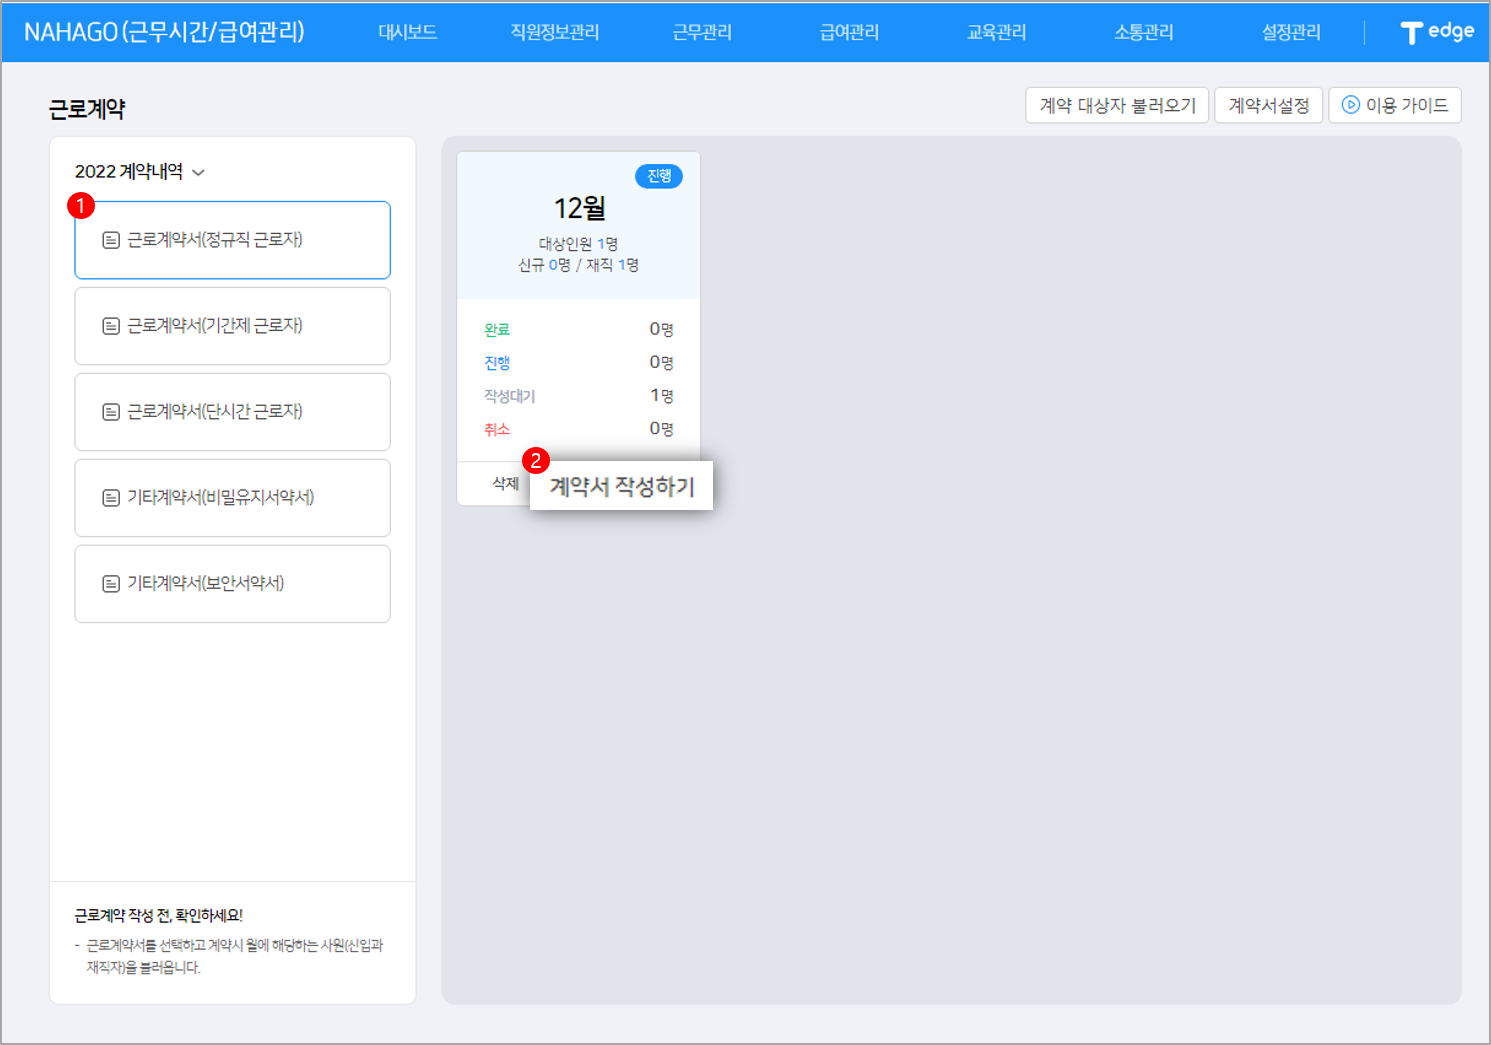Click 삭제 button on 12월 card
This screenshot has height=1045, width=1491.
(505, 483)
